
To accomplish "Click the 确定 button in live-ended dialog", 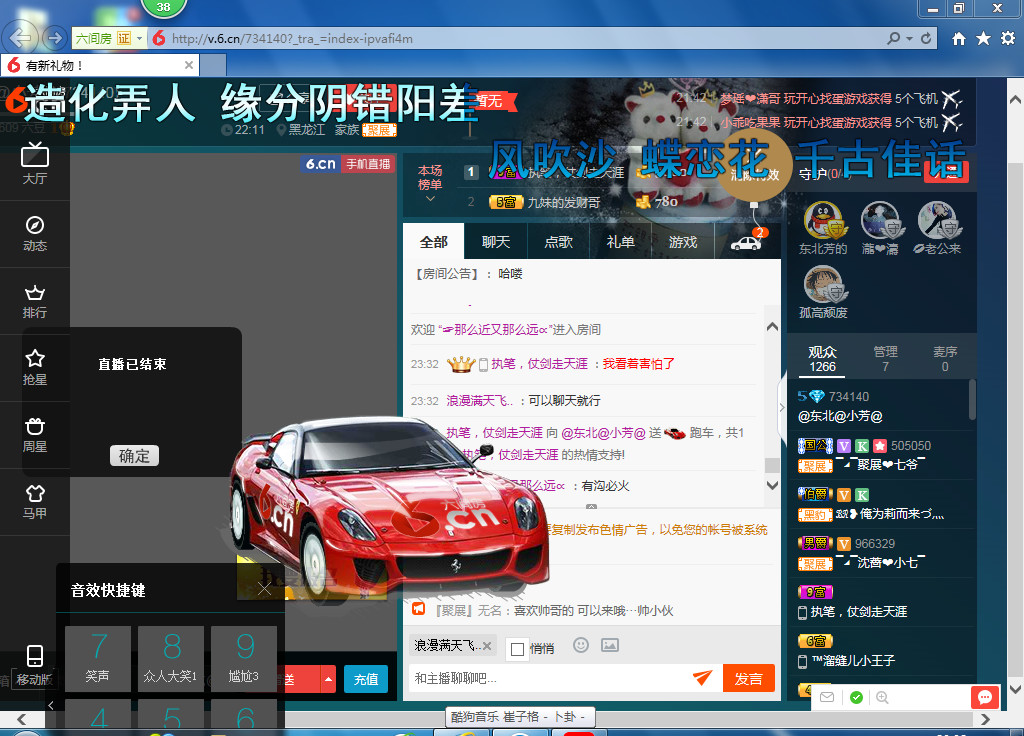I will 135,456.
